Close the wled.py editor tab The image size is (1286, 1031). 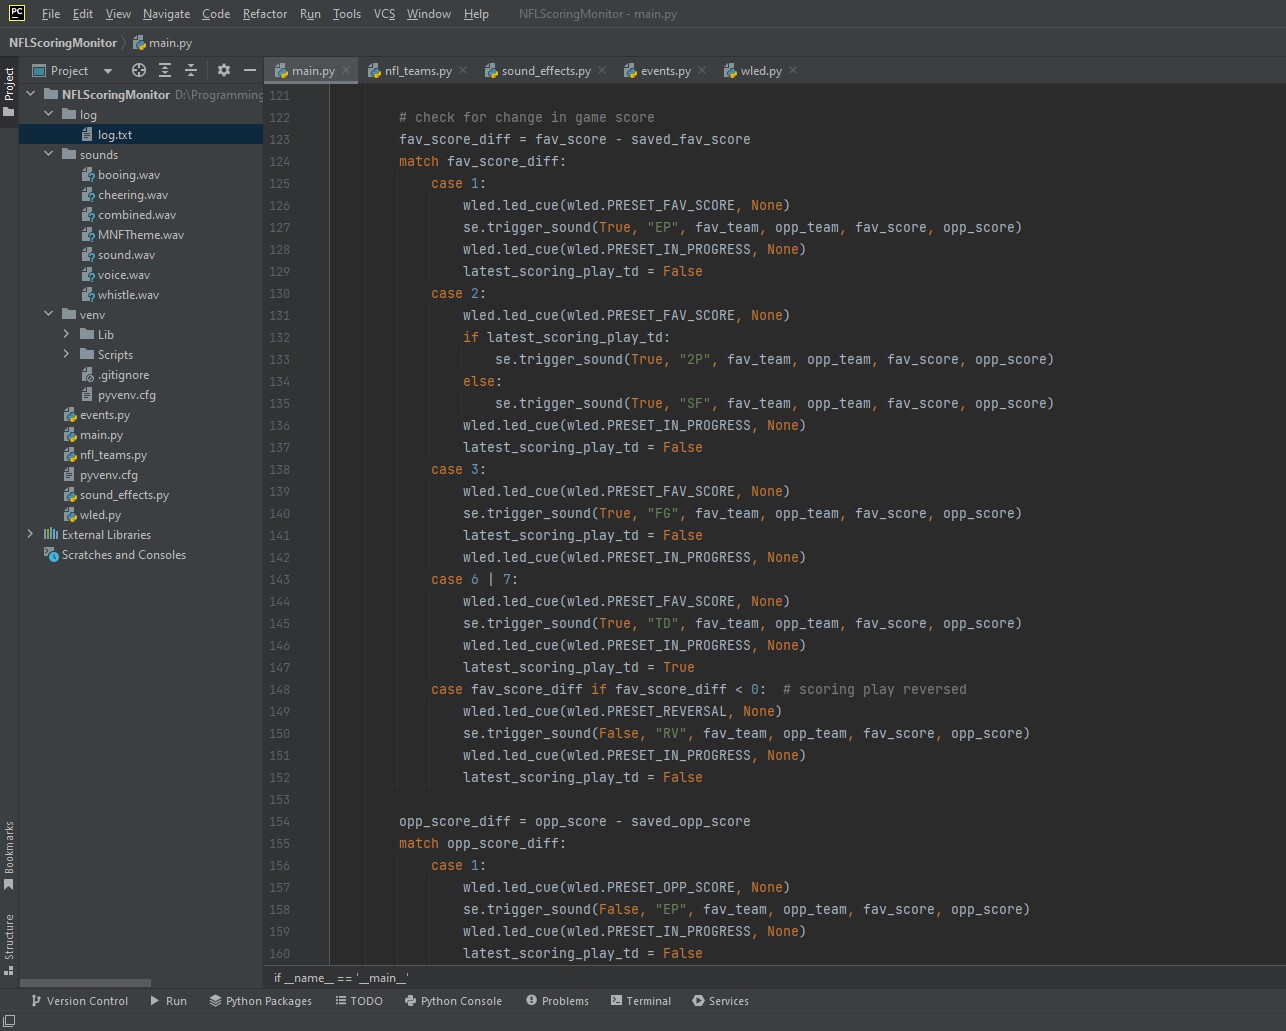coord(793,70)
